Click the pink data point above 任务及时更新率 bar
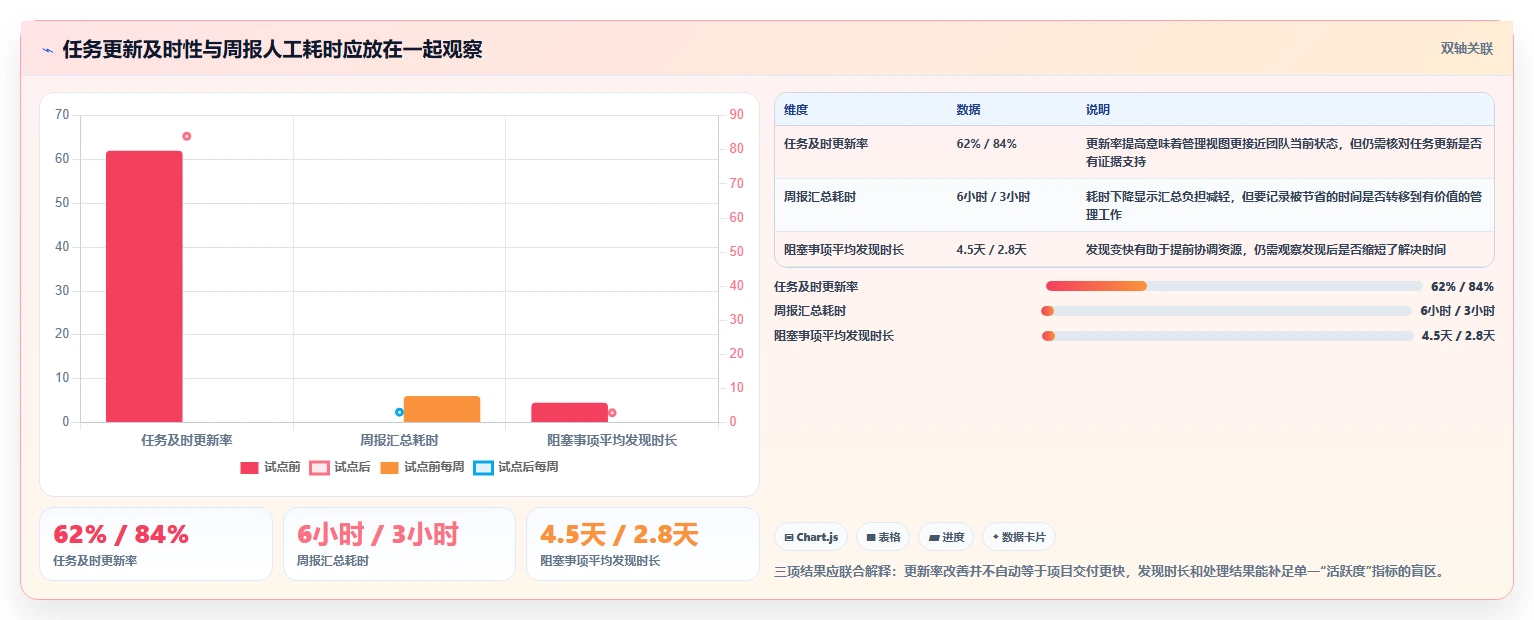 point(186,136)
